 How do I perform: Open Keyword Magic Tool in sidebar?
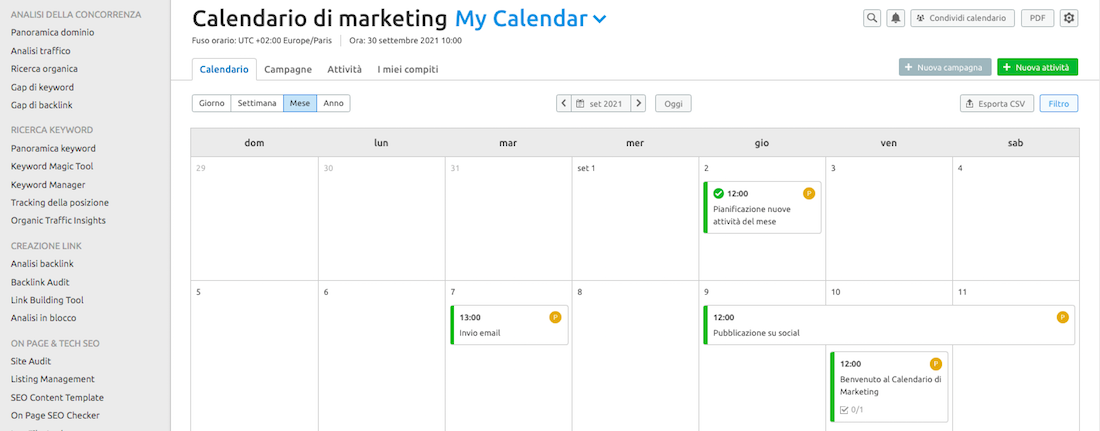[52, 167]
